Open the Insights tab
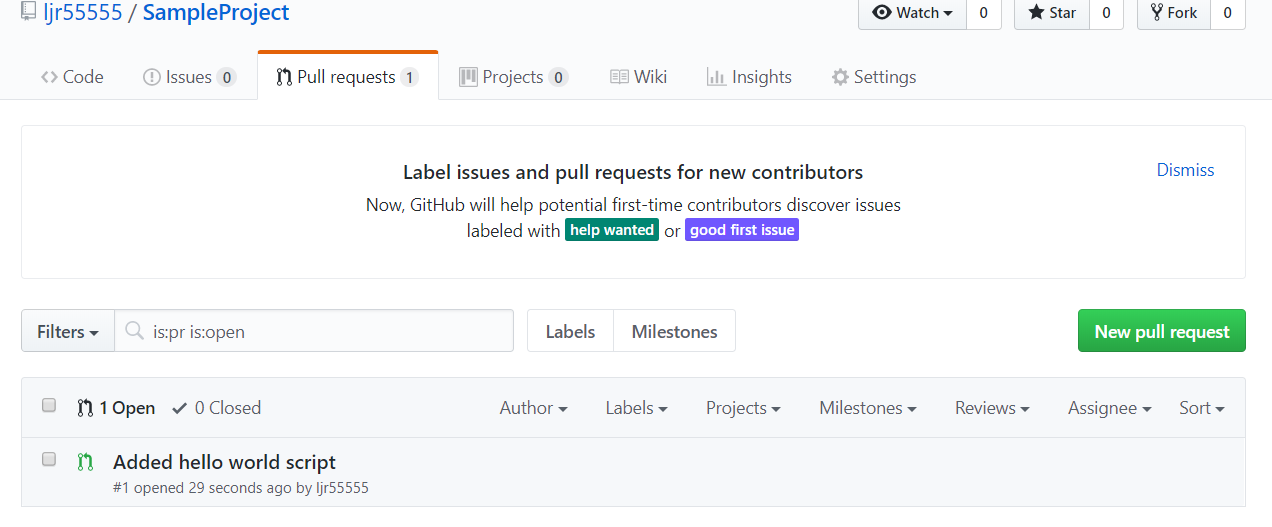 pos(749,77)
